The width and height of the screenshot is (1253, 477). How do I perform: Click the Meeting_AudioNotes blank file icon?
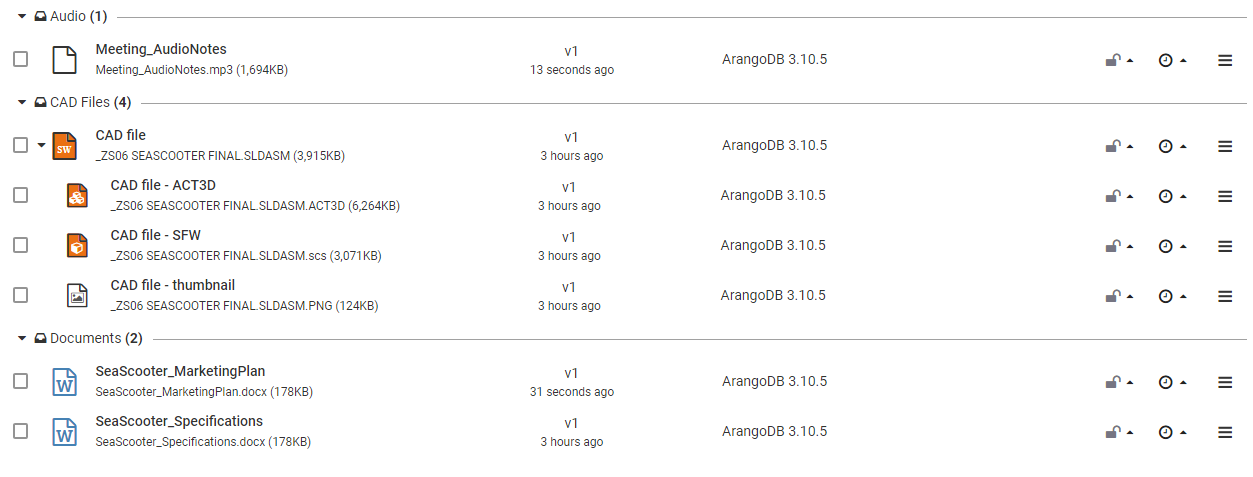click(x=64, y=59)
